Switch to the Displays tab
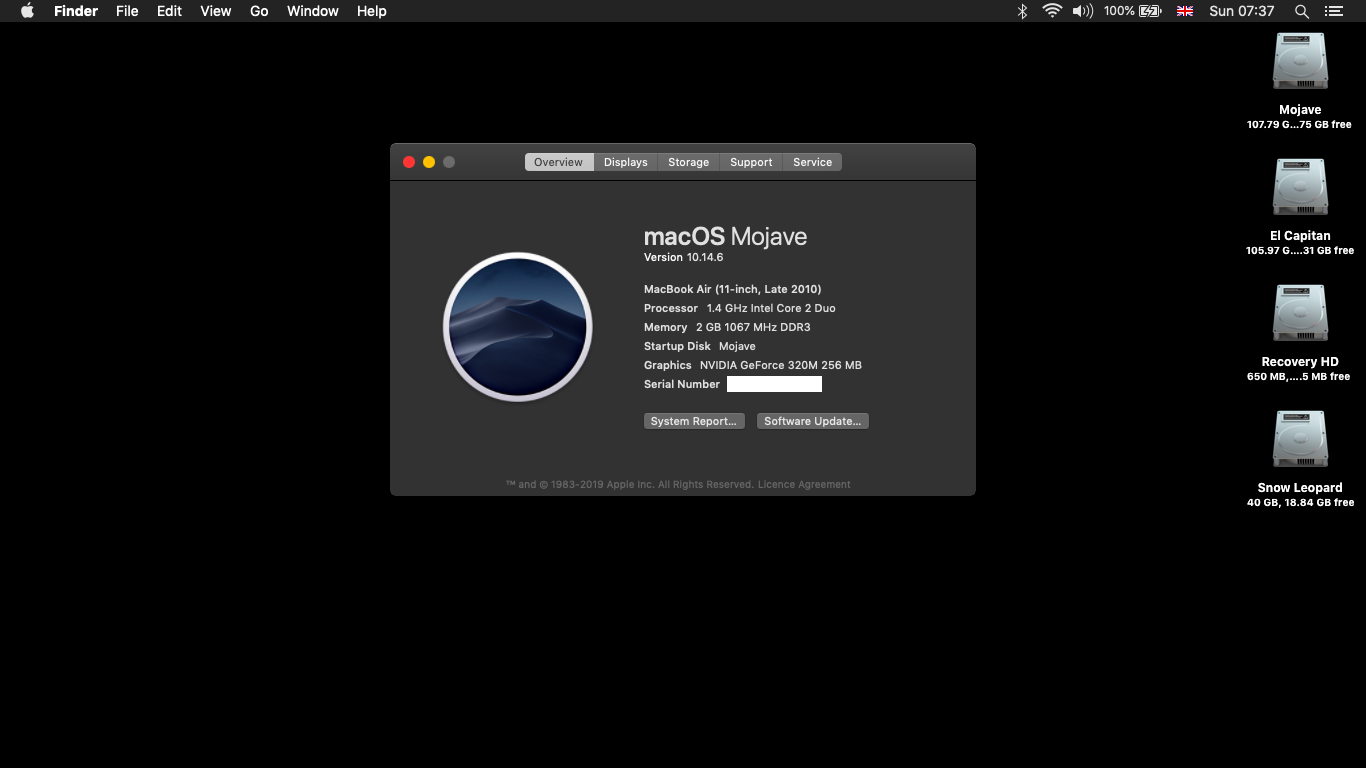The height and width of the screenshot is (768, 1366). click(x=626, y=162)
